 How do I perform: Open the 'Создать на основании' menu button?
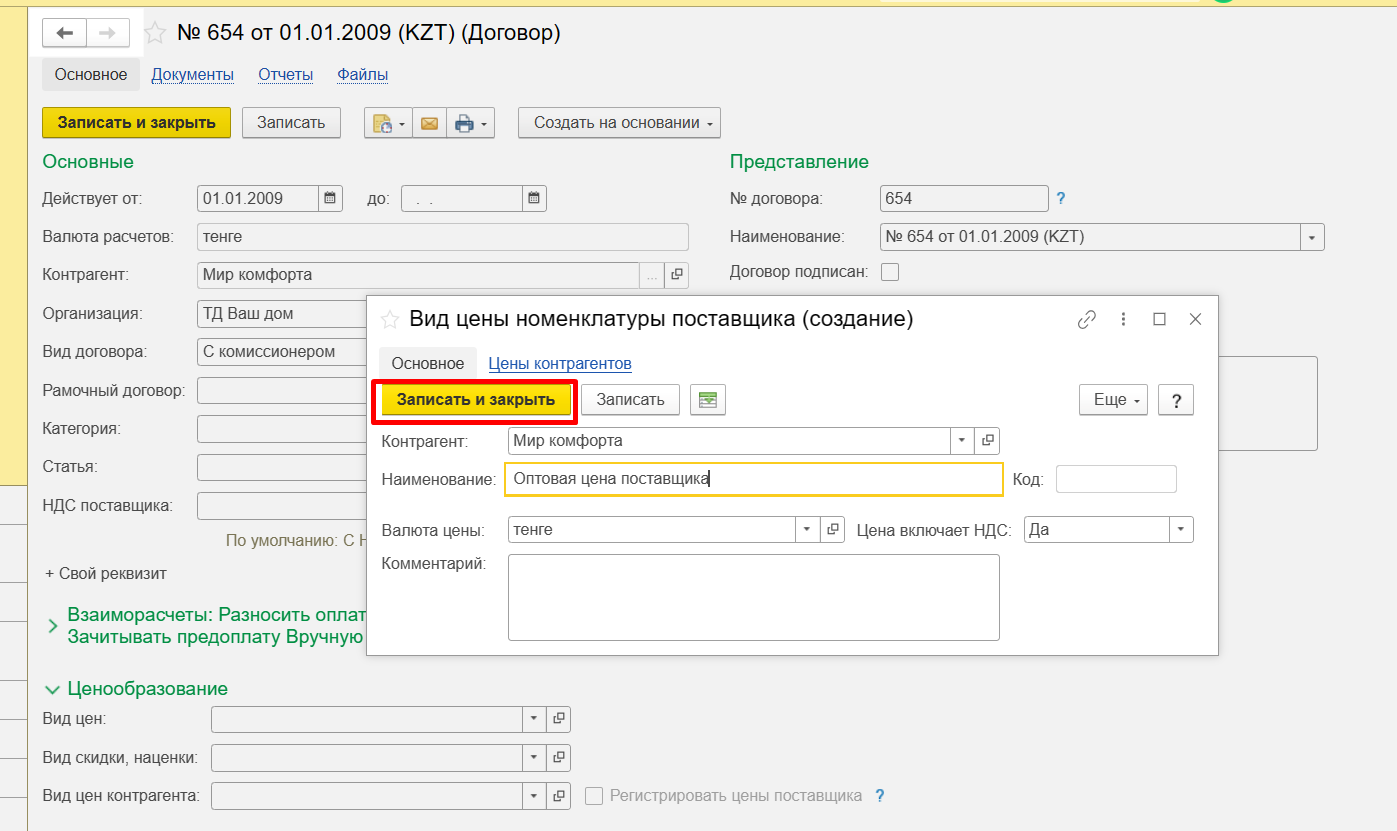(x=619, y=123)
